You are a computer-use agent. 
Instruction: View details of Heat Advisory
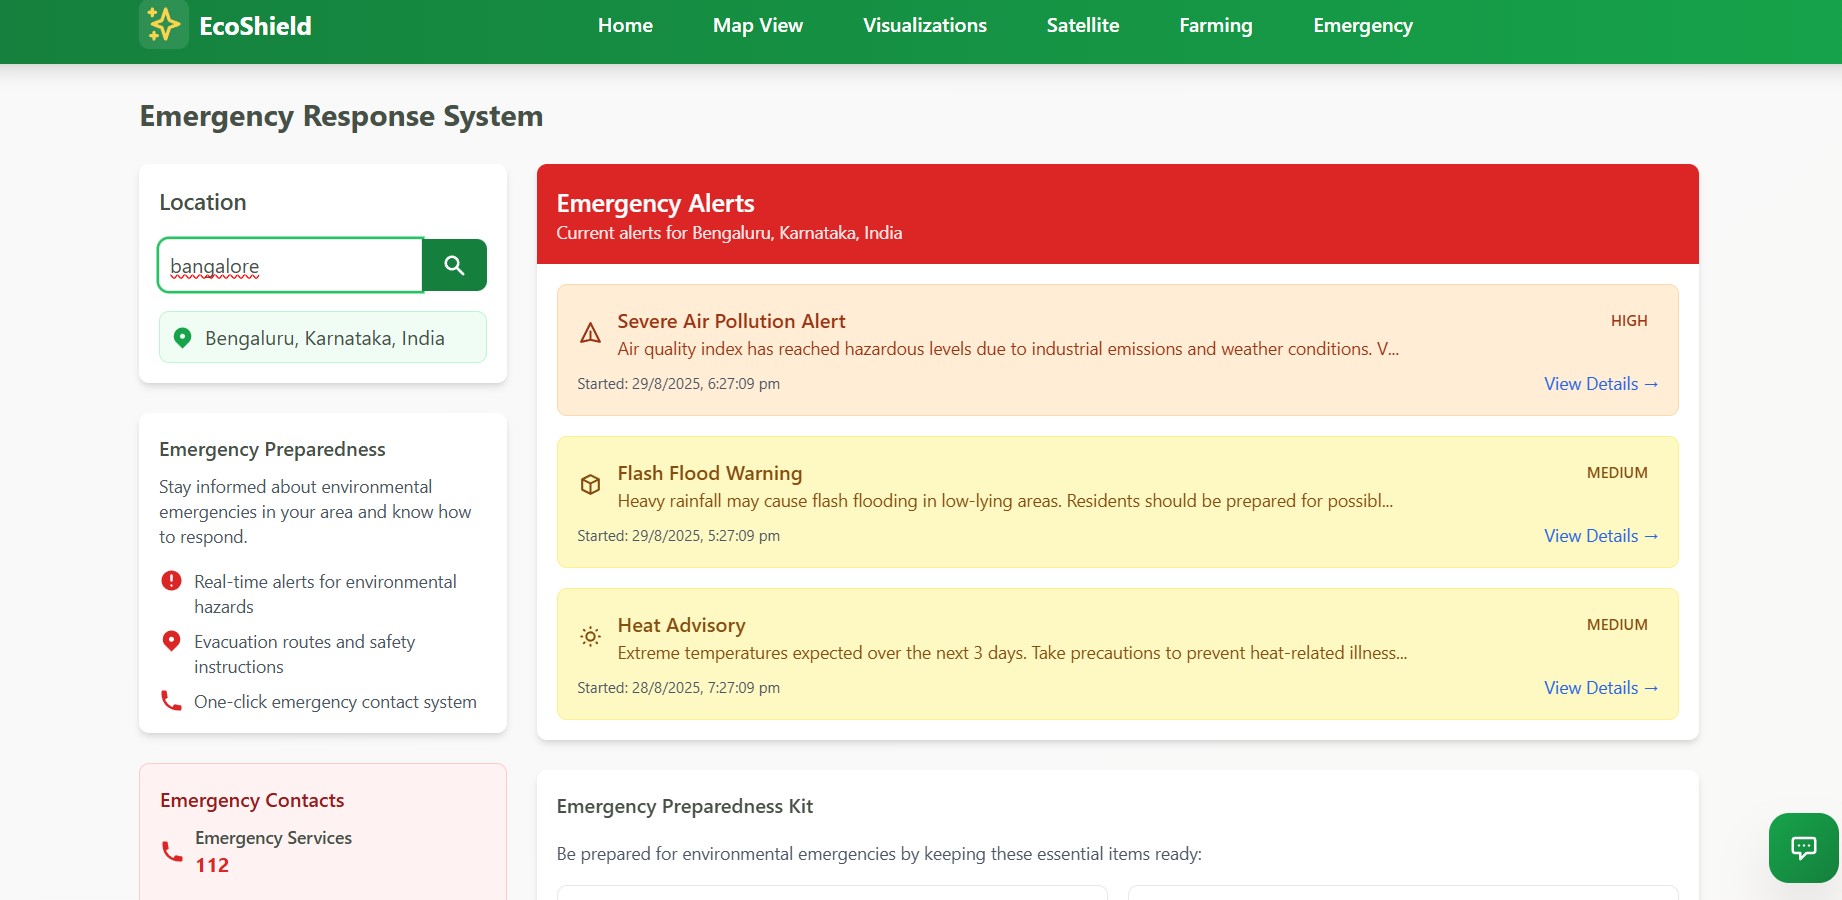click(1601, 688)
